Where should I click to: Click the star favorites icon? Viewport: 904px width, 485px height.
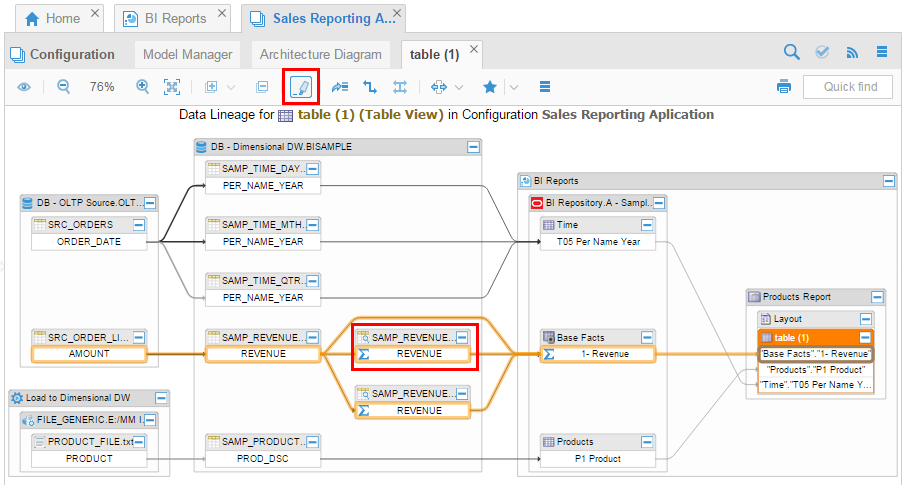click(x=489, y=87)
